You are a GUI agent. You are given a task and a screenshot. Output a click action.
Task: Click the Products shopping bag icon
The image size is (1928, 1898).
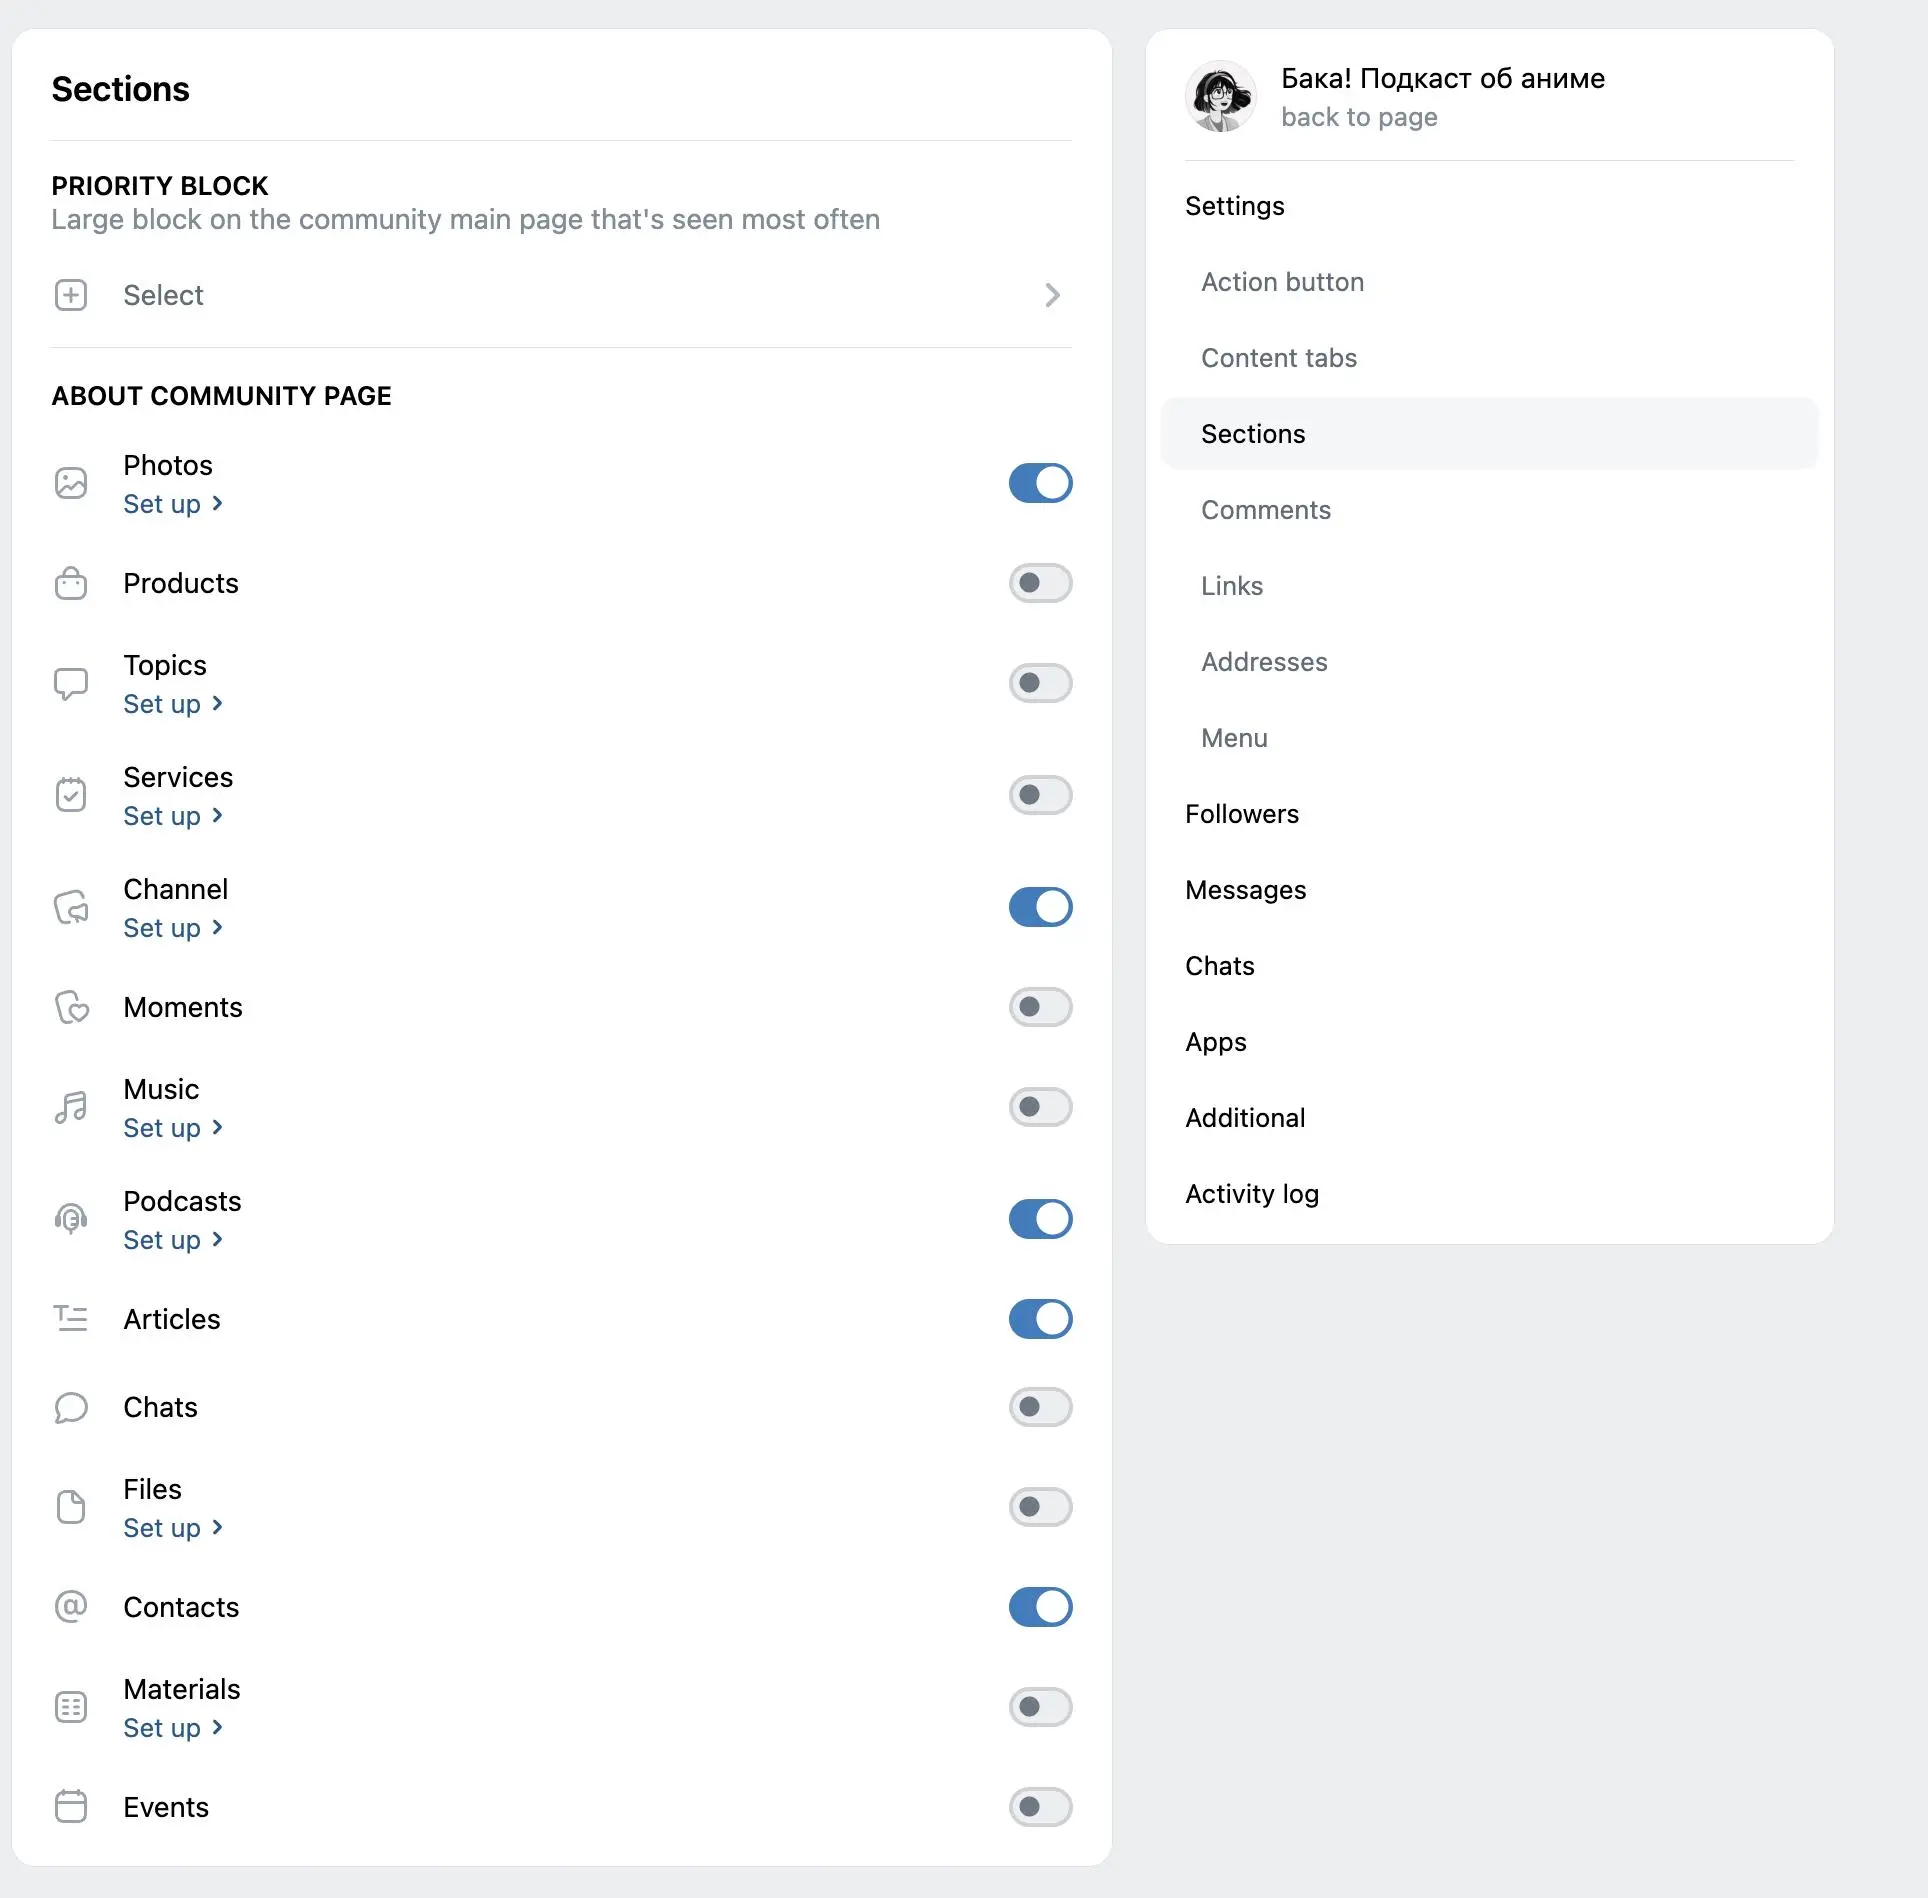tap(71, 583)
